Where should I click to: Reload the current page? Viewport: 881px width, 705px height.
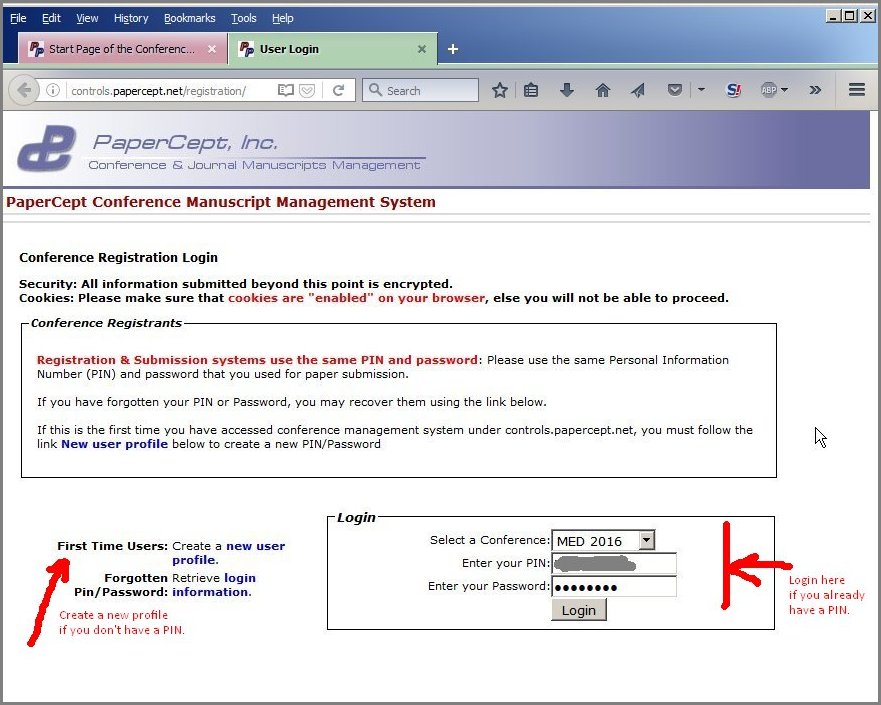tap(338, 90)
